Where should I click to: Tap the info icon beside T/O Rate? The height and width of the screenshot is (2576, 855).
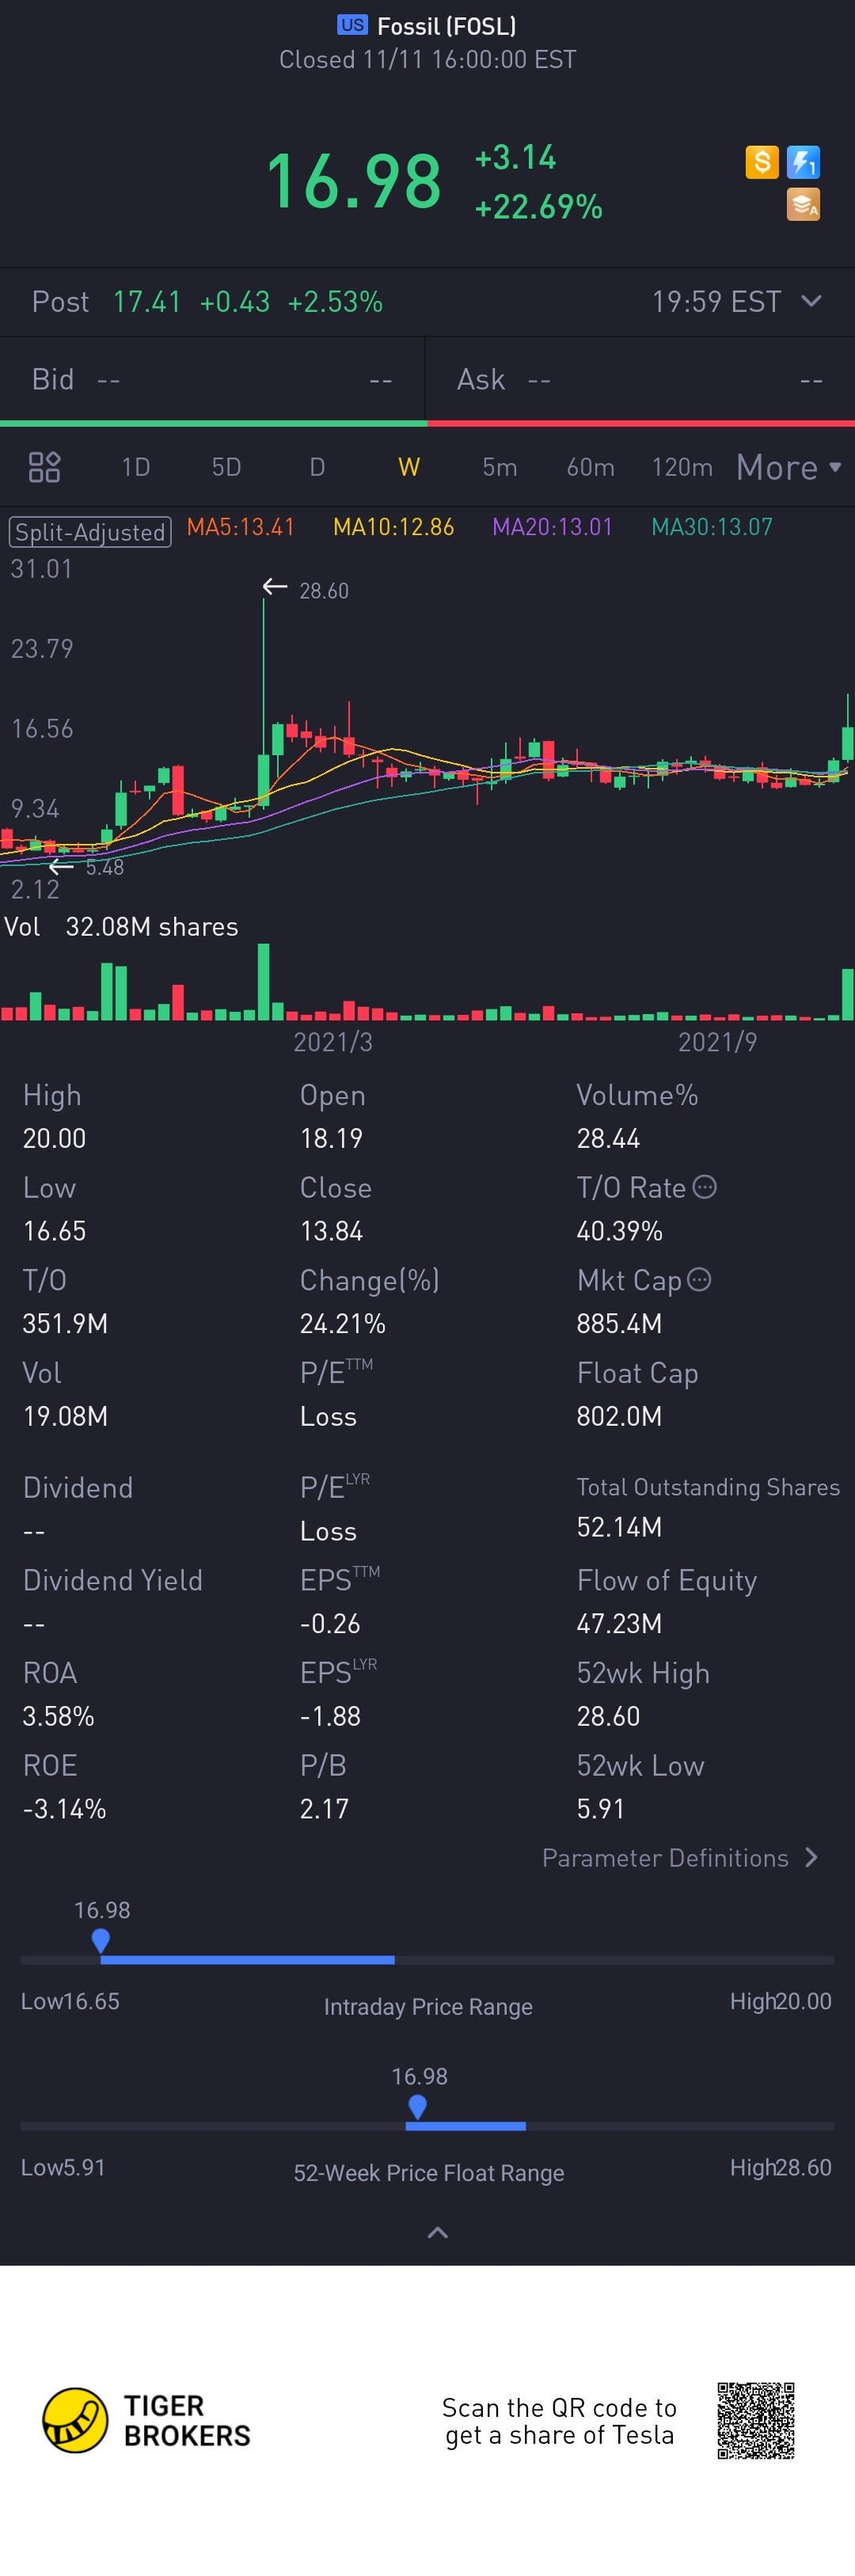(705, 1187)
